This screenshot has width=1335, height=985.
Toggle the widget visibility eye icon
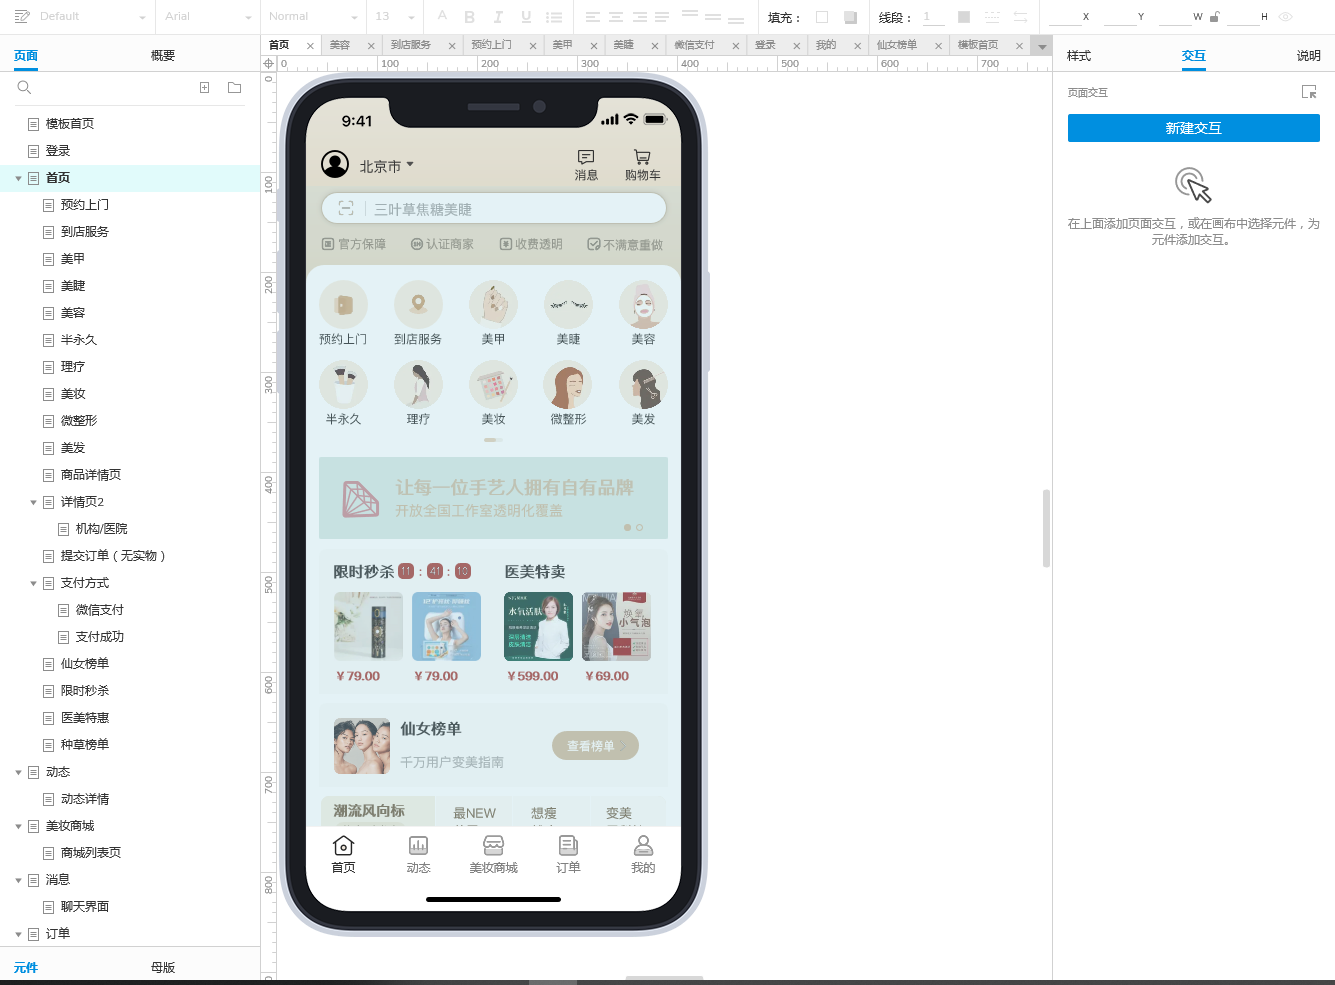(x=1286, y=17)
